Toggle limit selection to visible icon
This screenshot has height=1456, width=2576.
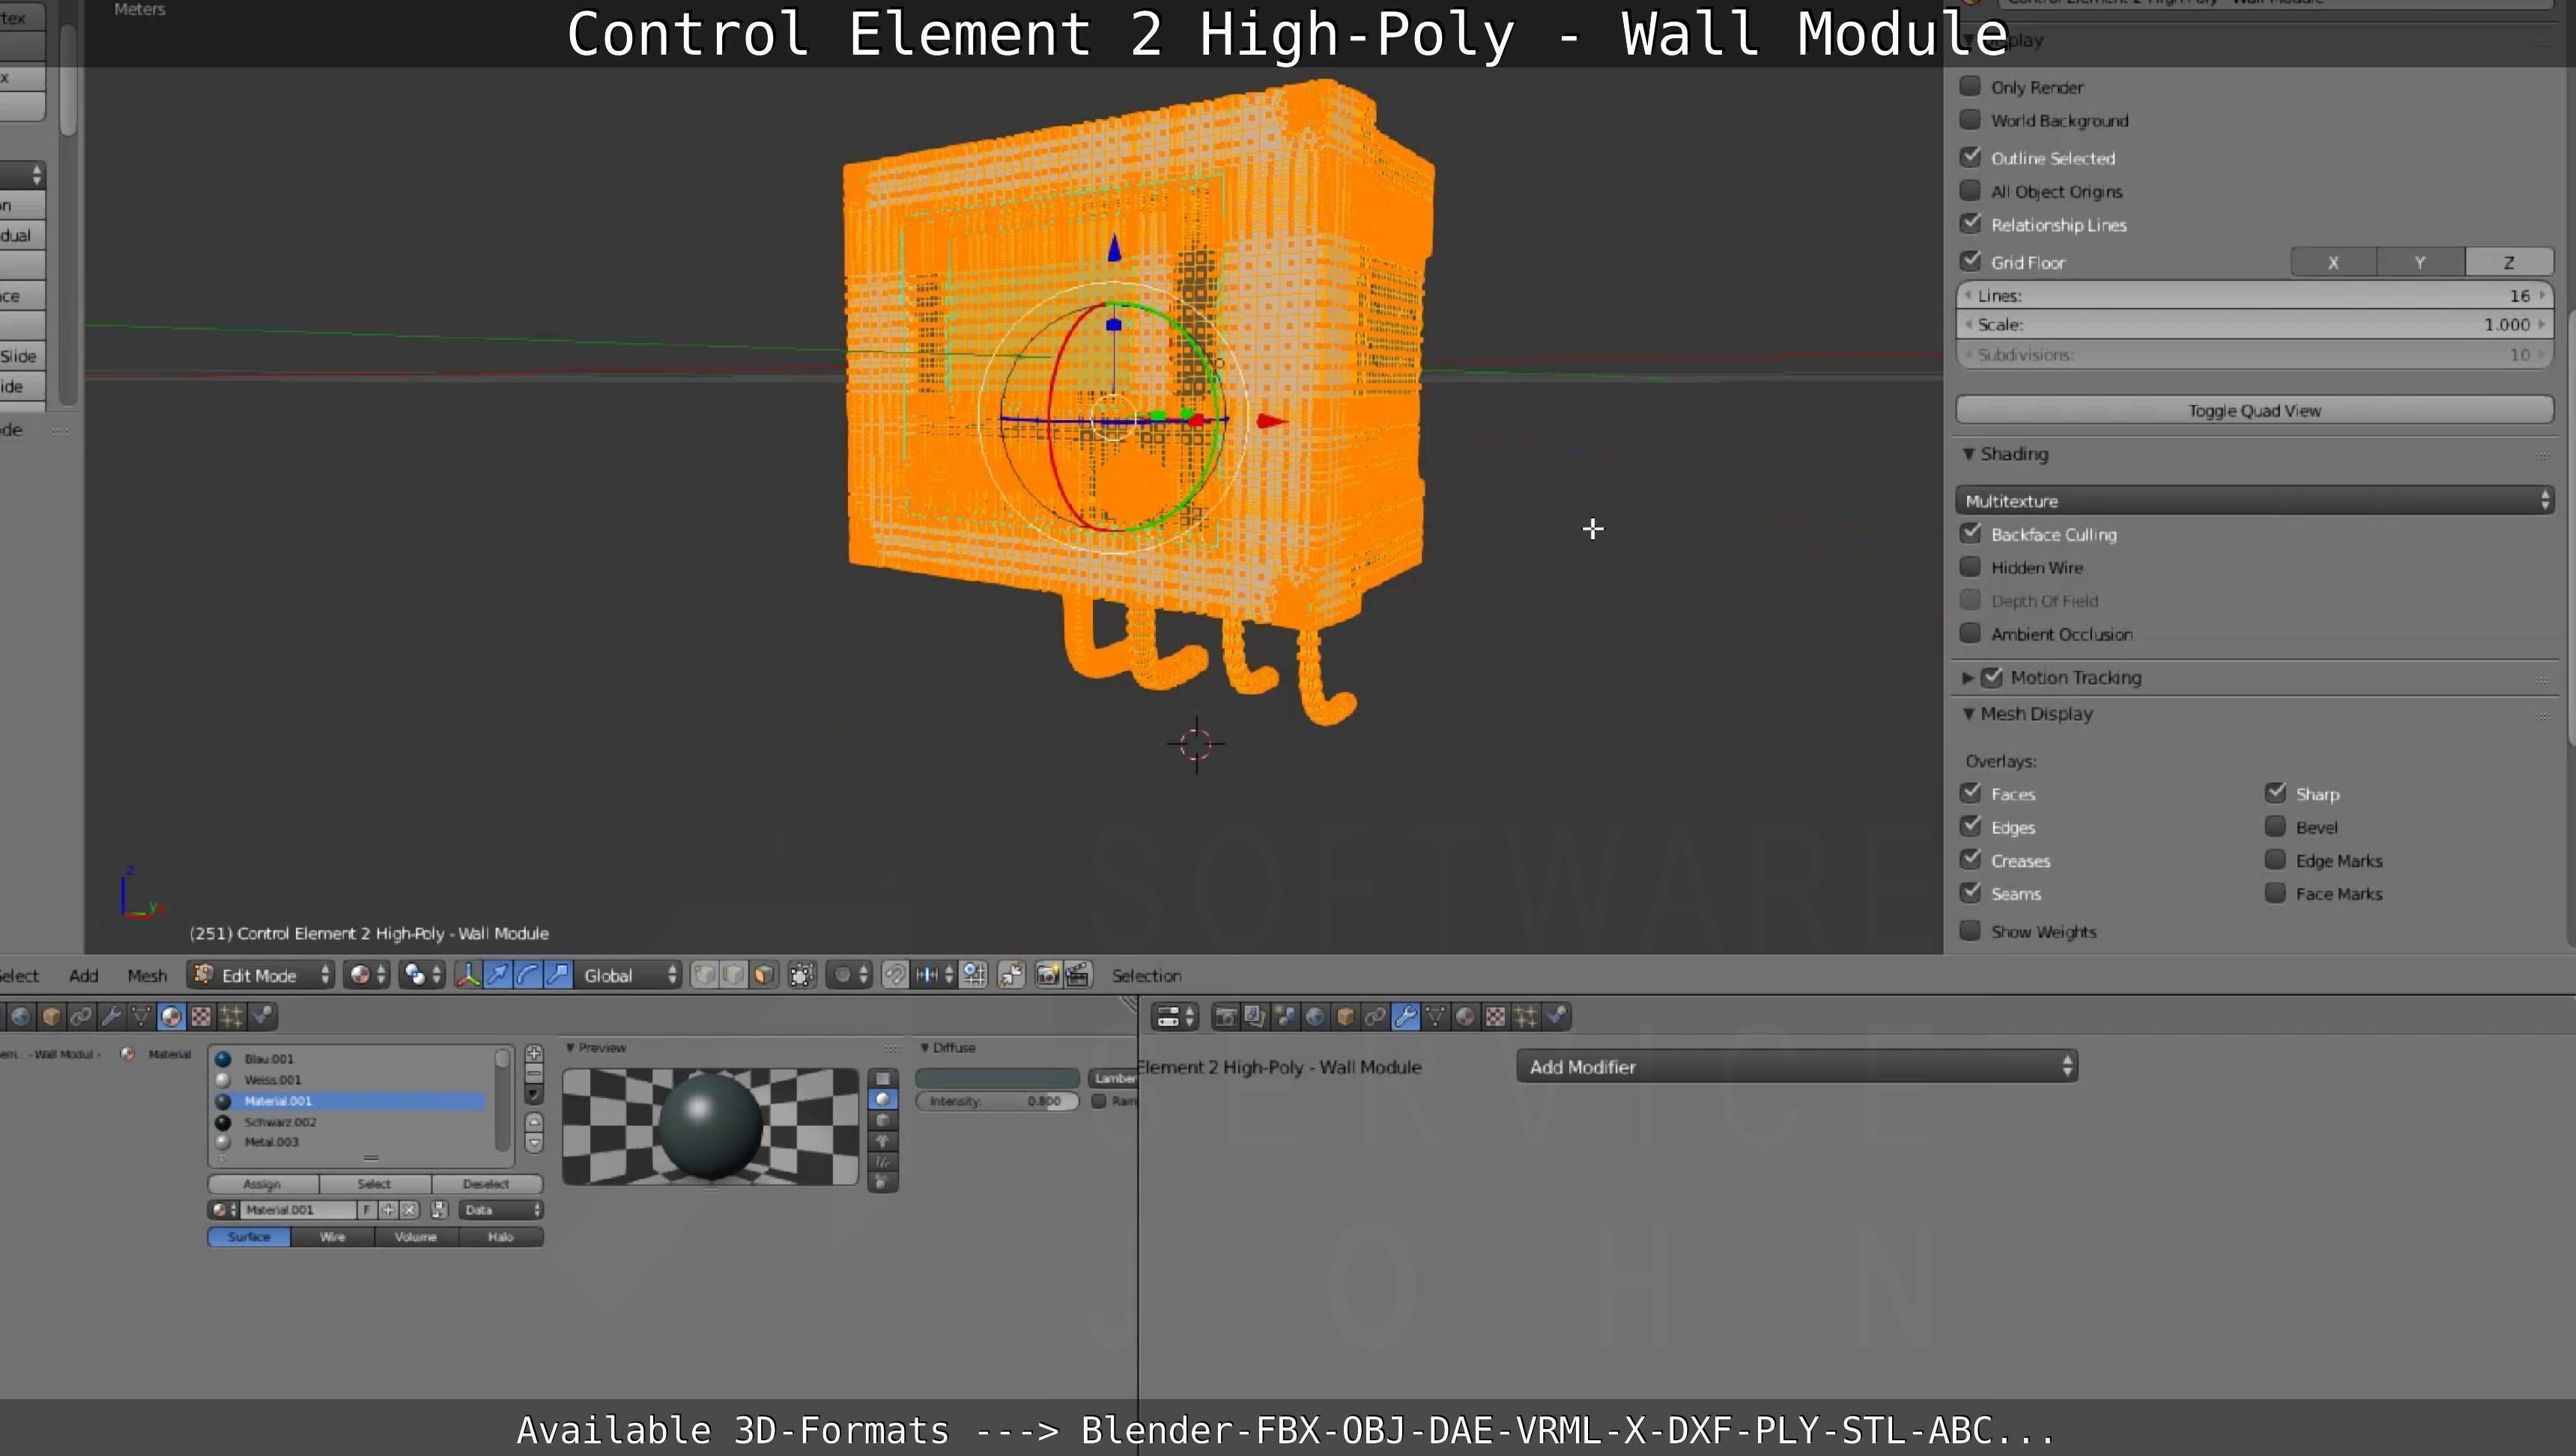click(x=802, y=975)
